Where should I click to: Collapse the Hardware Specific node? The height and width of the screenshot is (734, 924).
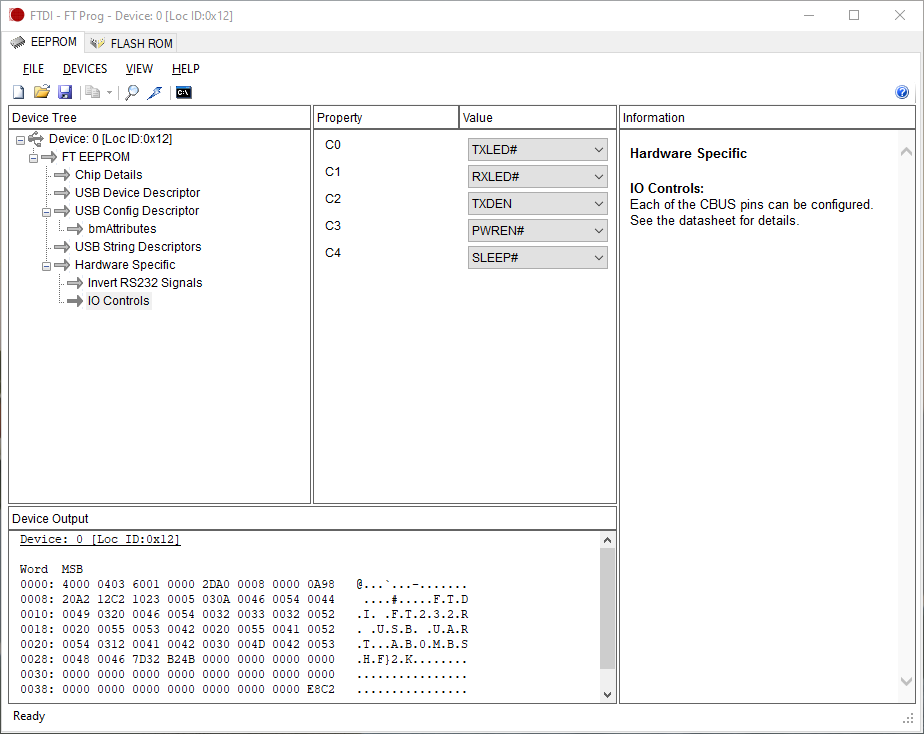pyautogui.click(x=47, y=266)
